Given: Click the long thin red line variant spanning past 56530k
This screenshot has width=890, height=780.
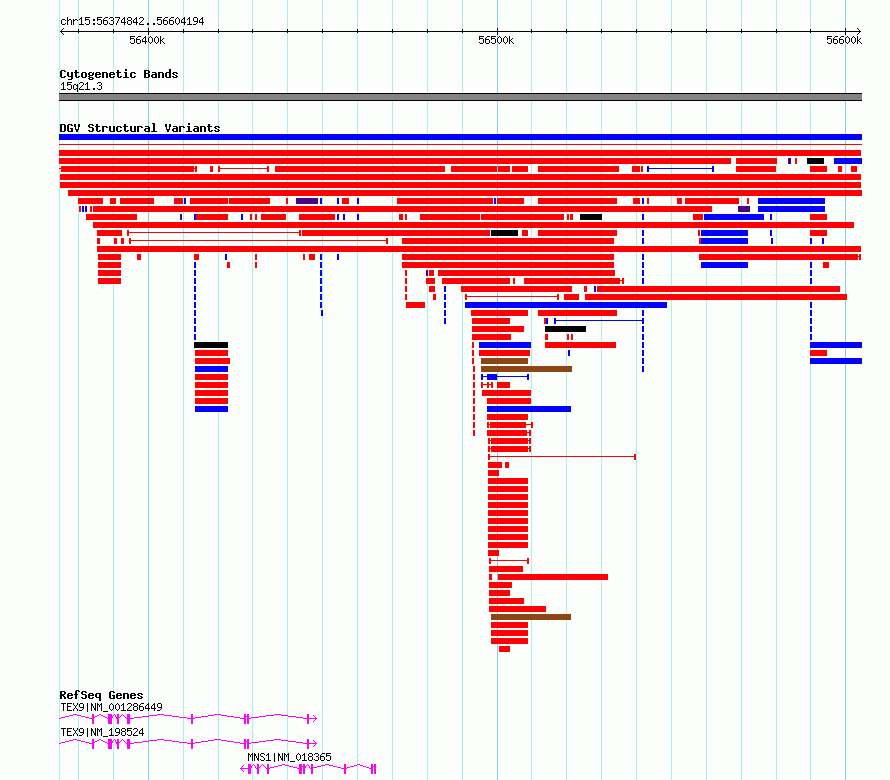Looking at the screenshot, I should click(562, 456).
